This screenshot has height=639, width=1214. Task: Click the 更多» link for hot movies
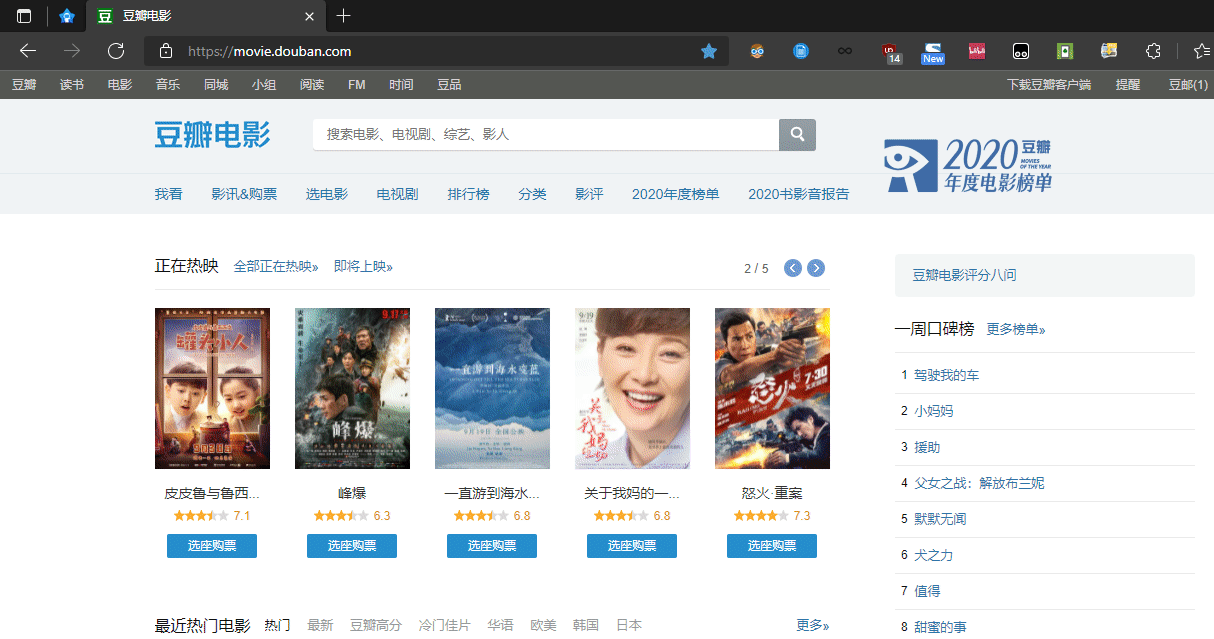(812, 625)
